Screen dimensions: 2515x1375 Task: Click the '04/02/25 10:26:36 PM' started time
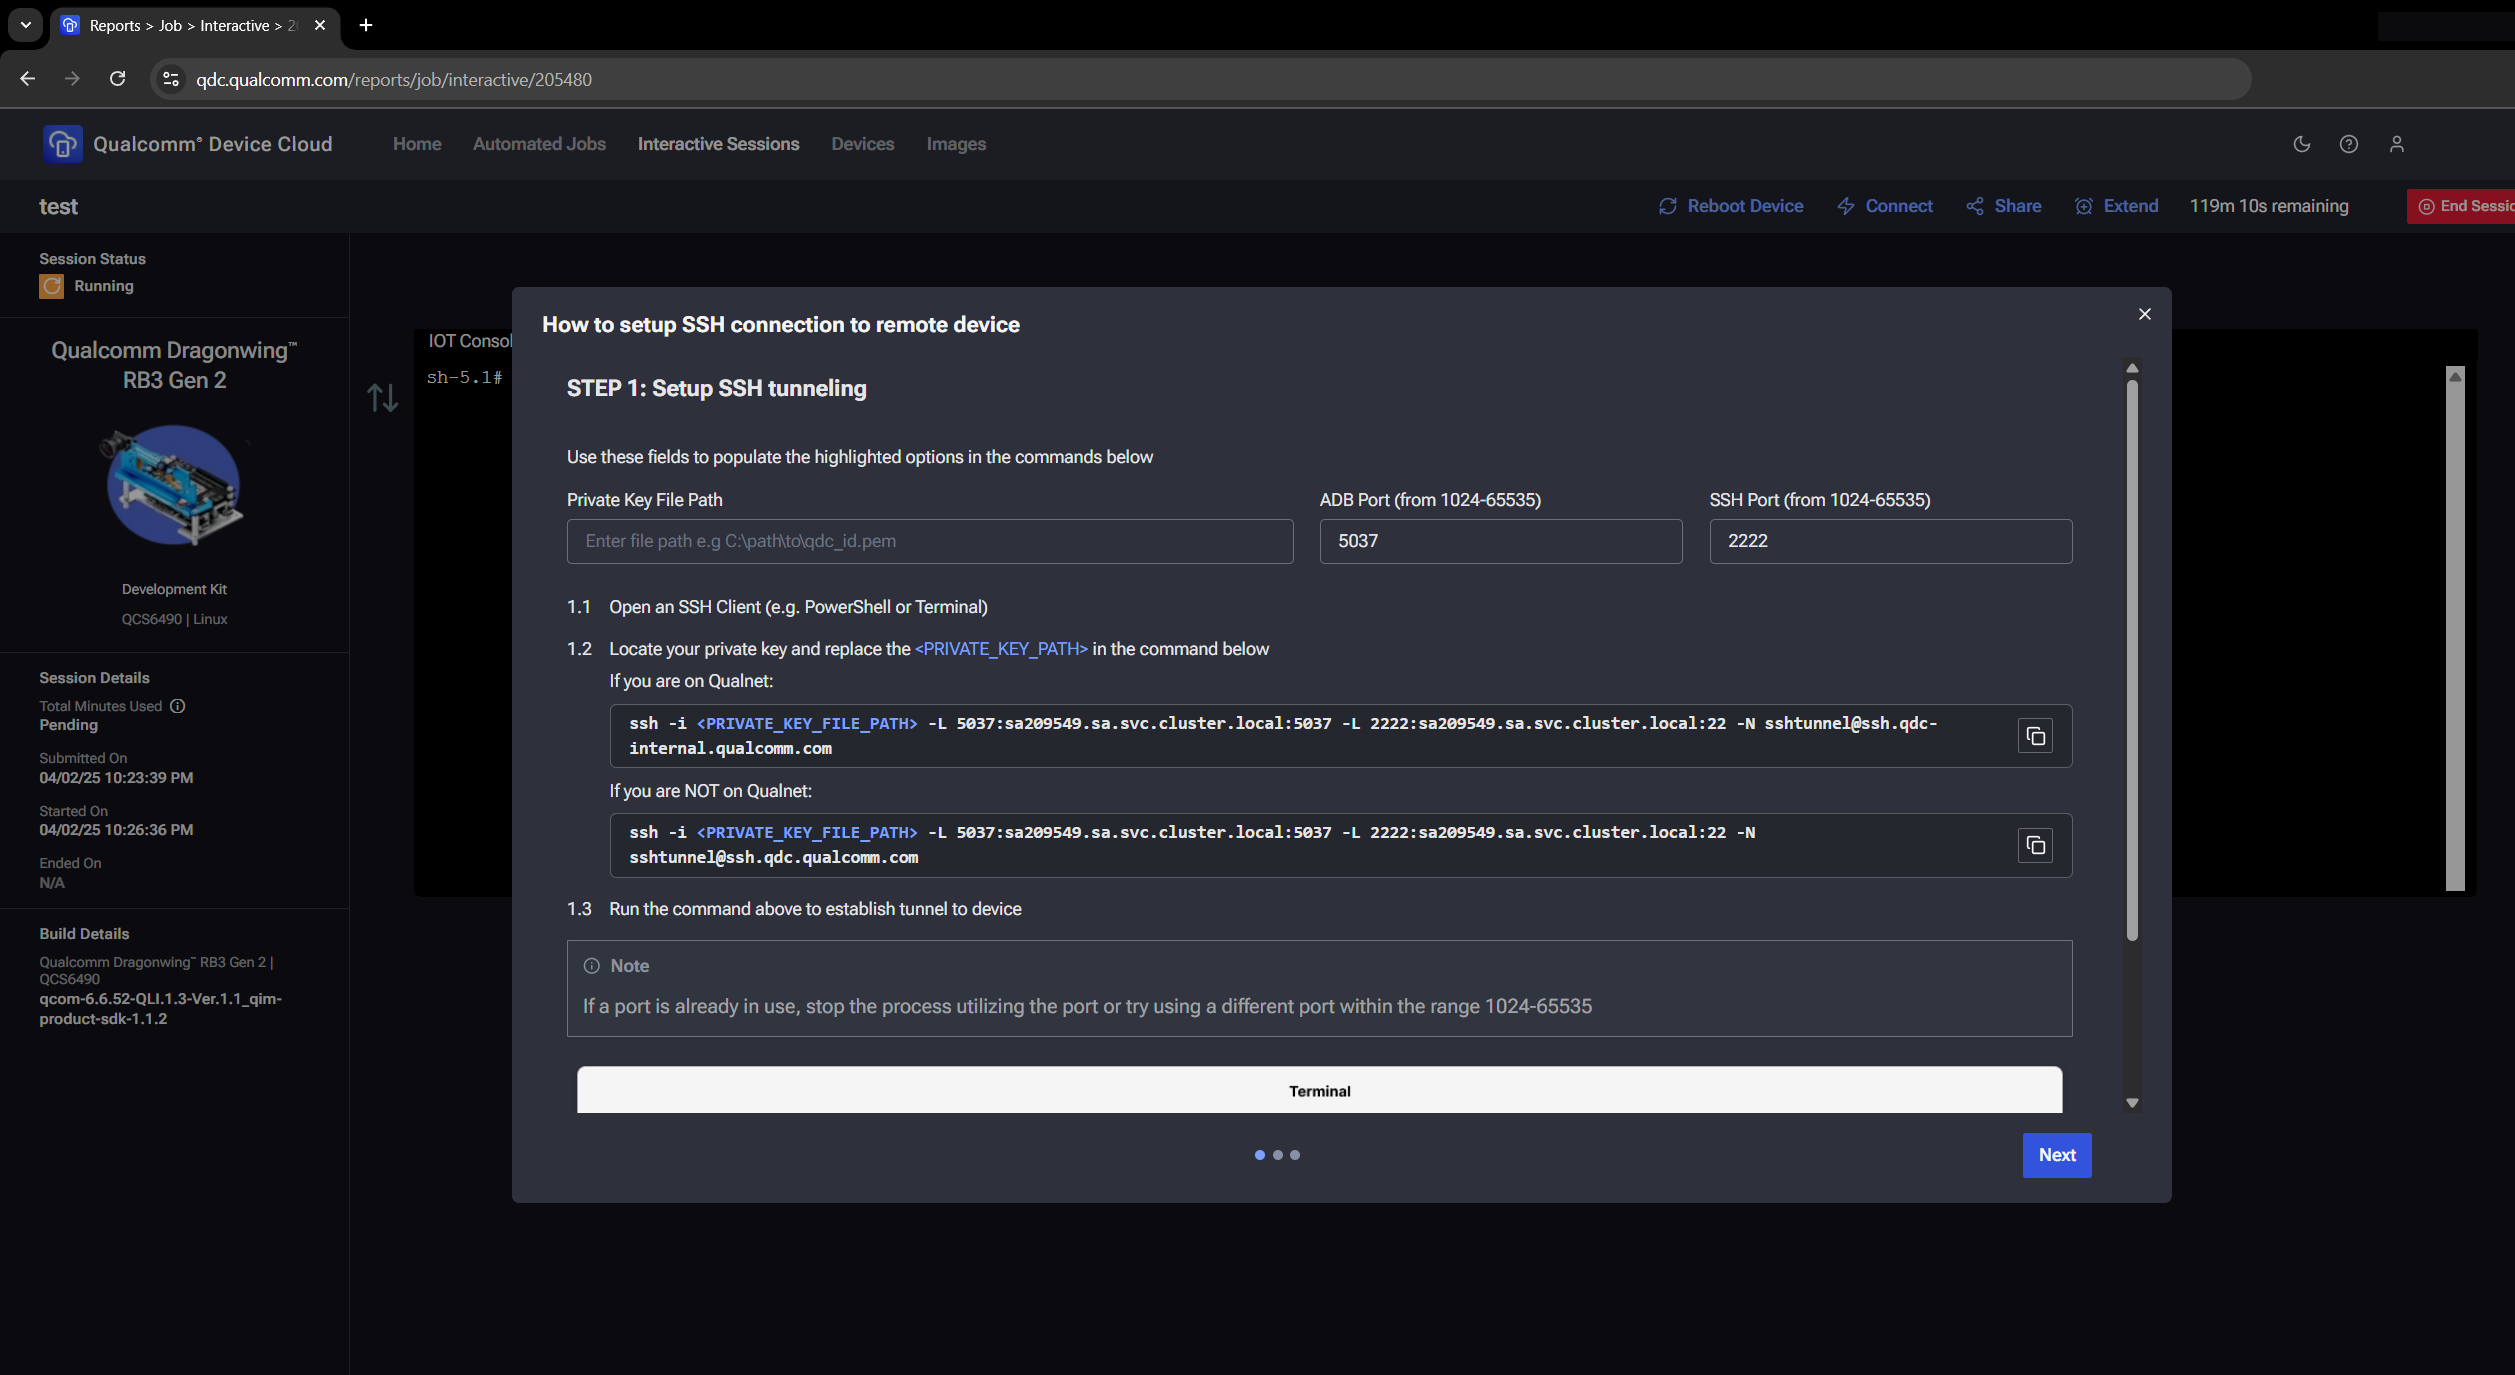[x=116, y=829]
